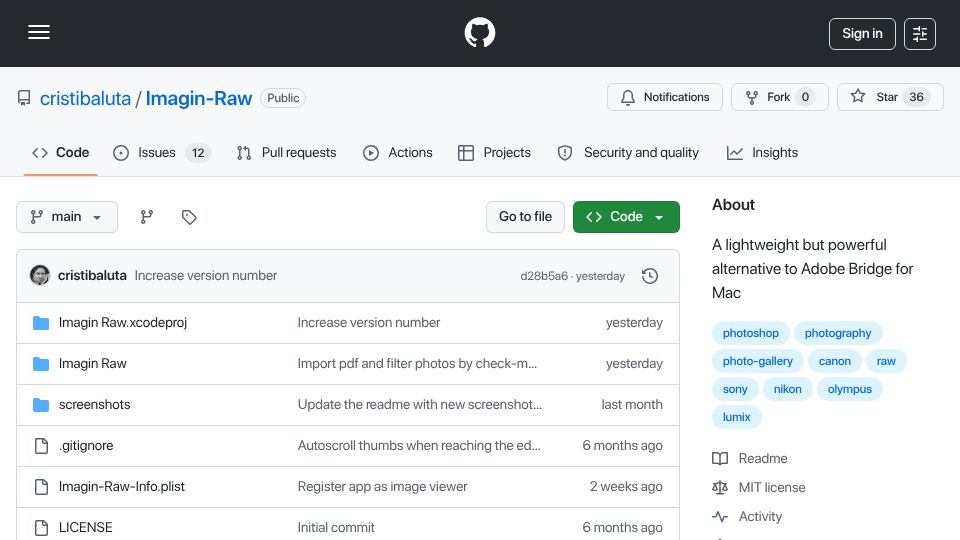Viewport: 960px width, 540px height.
Task: Click the Imagin Raw folder's icon
Action: pyautogui.click(x=41, y=364)
